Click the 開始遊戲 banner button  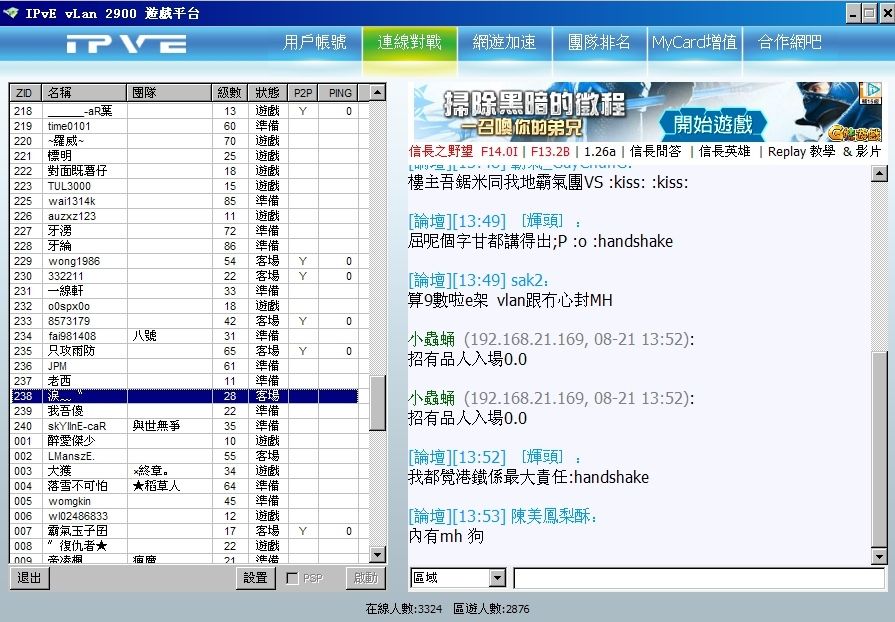(x=713, y=124)
